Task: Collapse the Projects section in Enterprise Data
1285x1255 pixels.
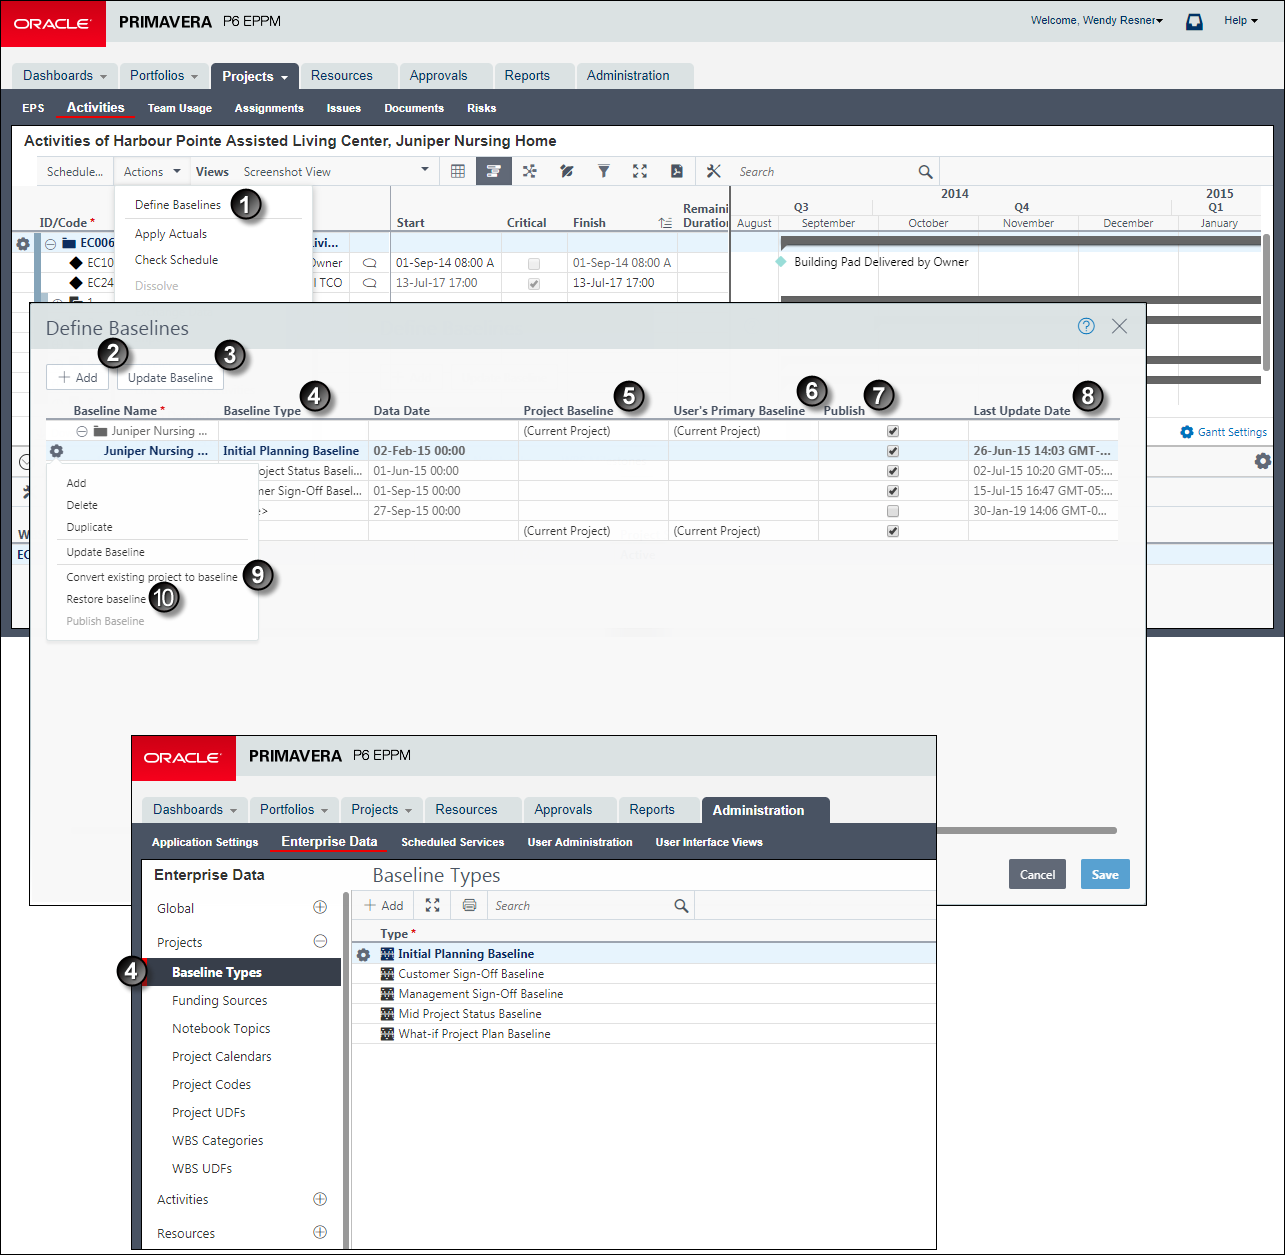Action: coord(320,941)
